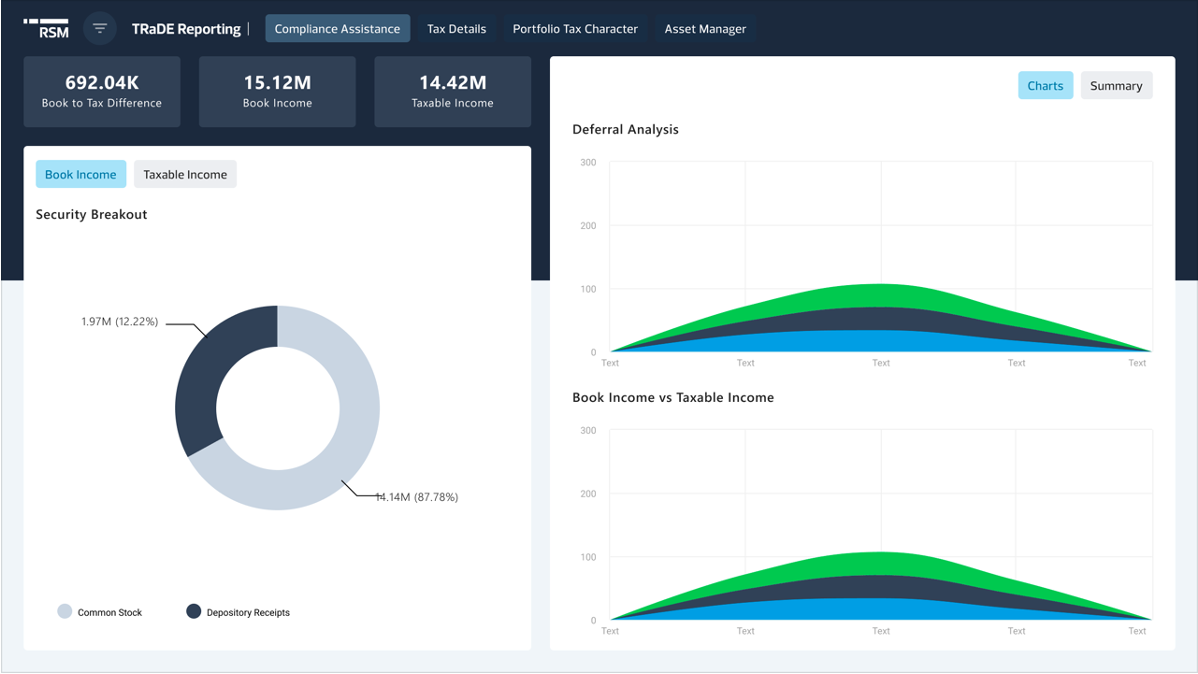
Task: Open the Compliance Assistance tab
Action: (337, 29)
